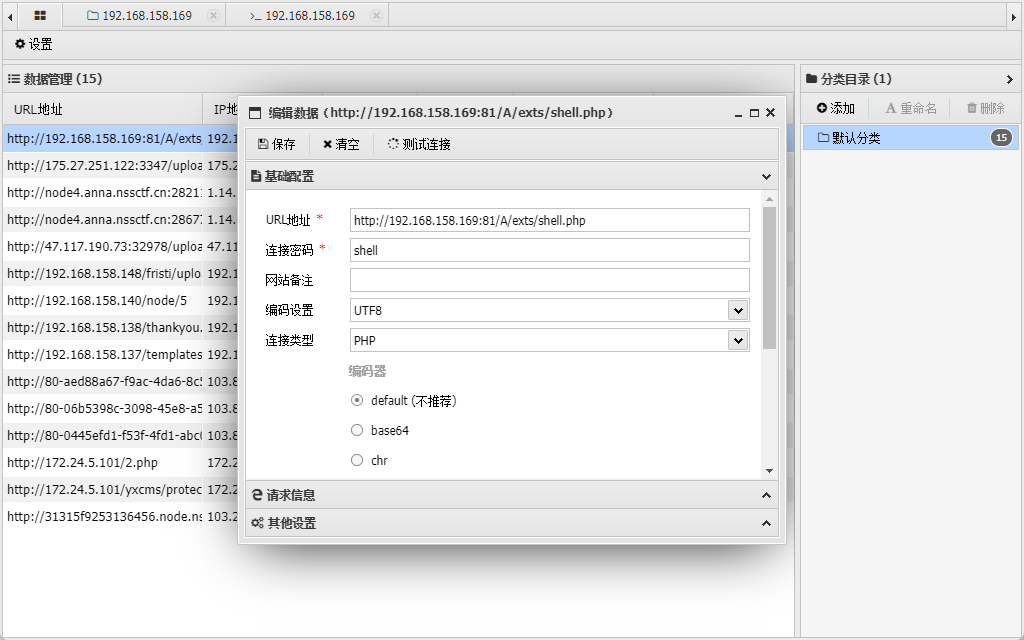The width and height of the screenshot is (1024, 640).
Task: Select the 默认分类 category folder
Action: point(856,138)
